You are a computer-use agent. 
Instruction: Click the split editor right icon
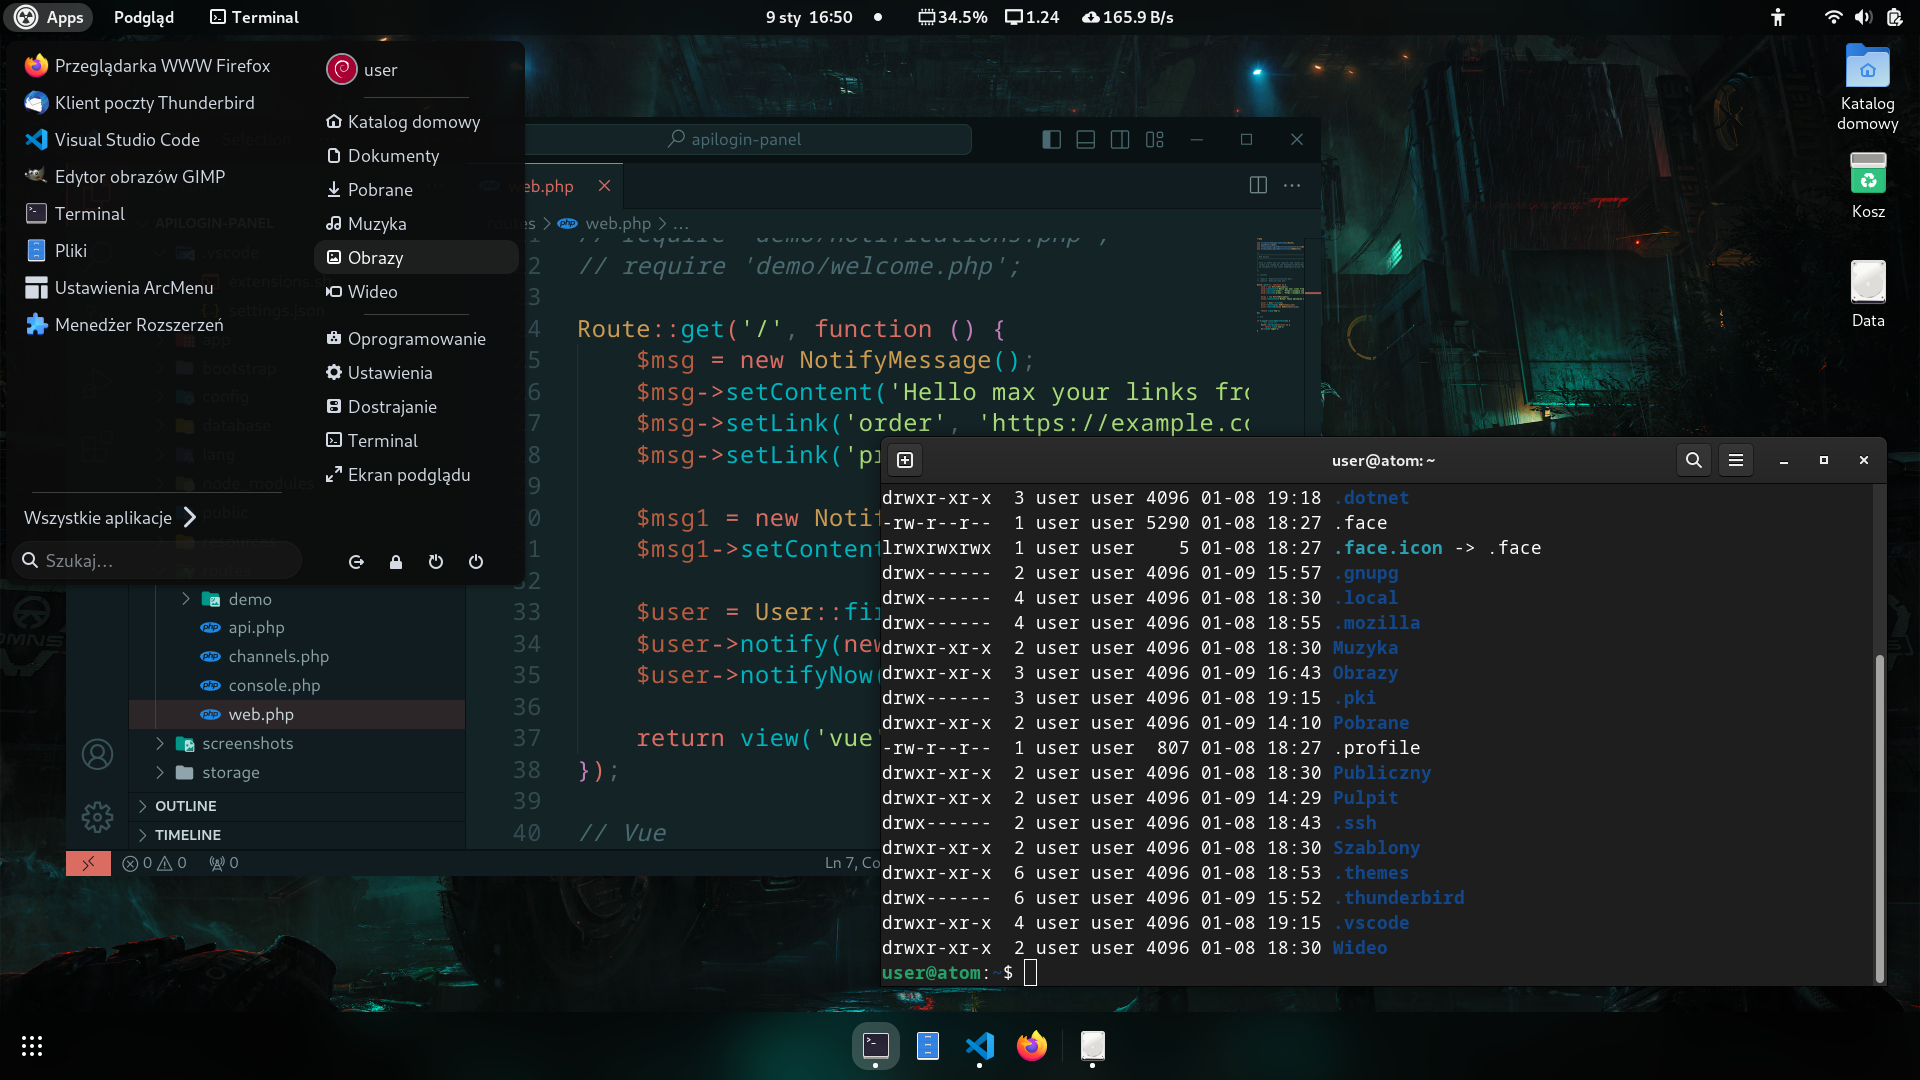1258,185
